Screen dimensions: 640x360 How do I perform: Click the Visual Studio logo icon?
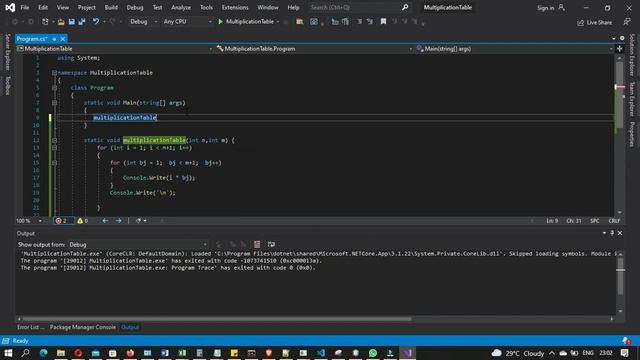coord(10,7)
